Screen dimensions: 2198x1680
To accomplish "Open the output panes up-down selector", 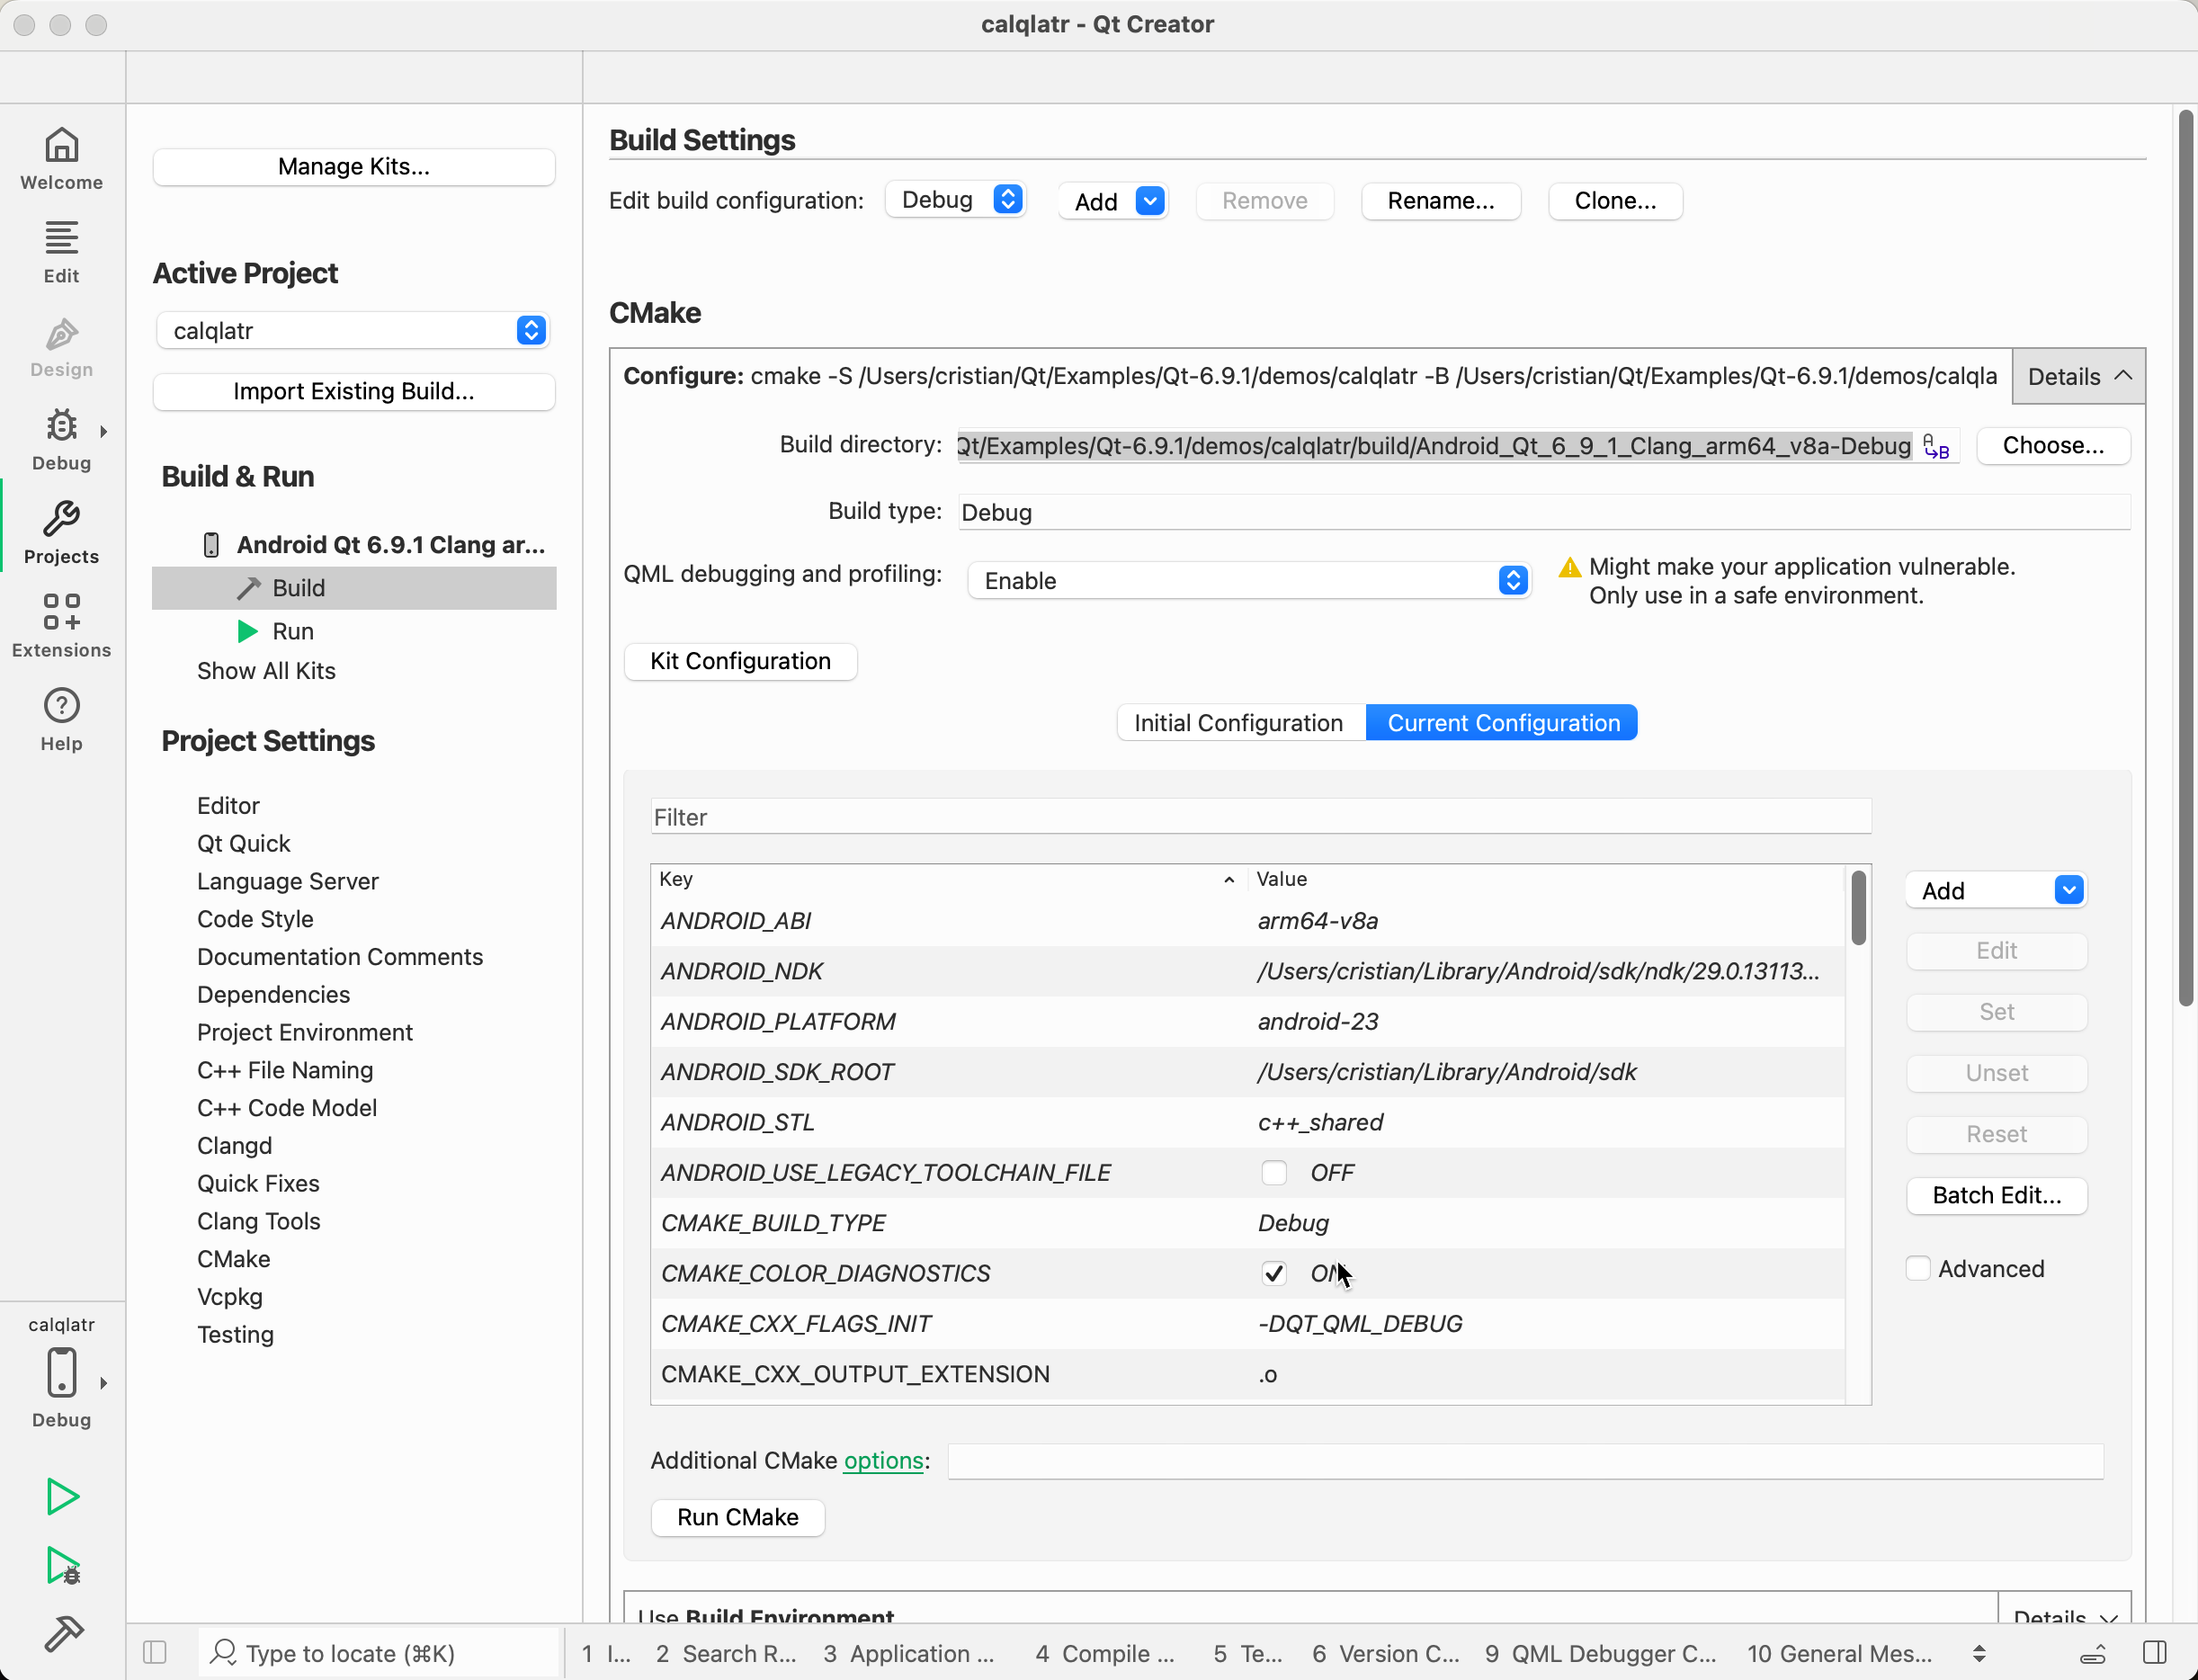I will (x=1979, y=1653).
